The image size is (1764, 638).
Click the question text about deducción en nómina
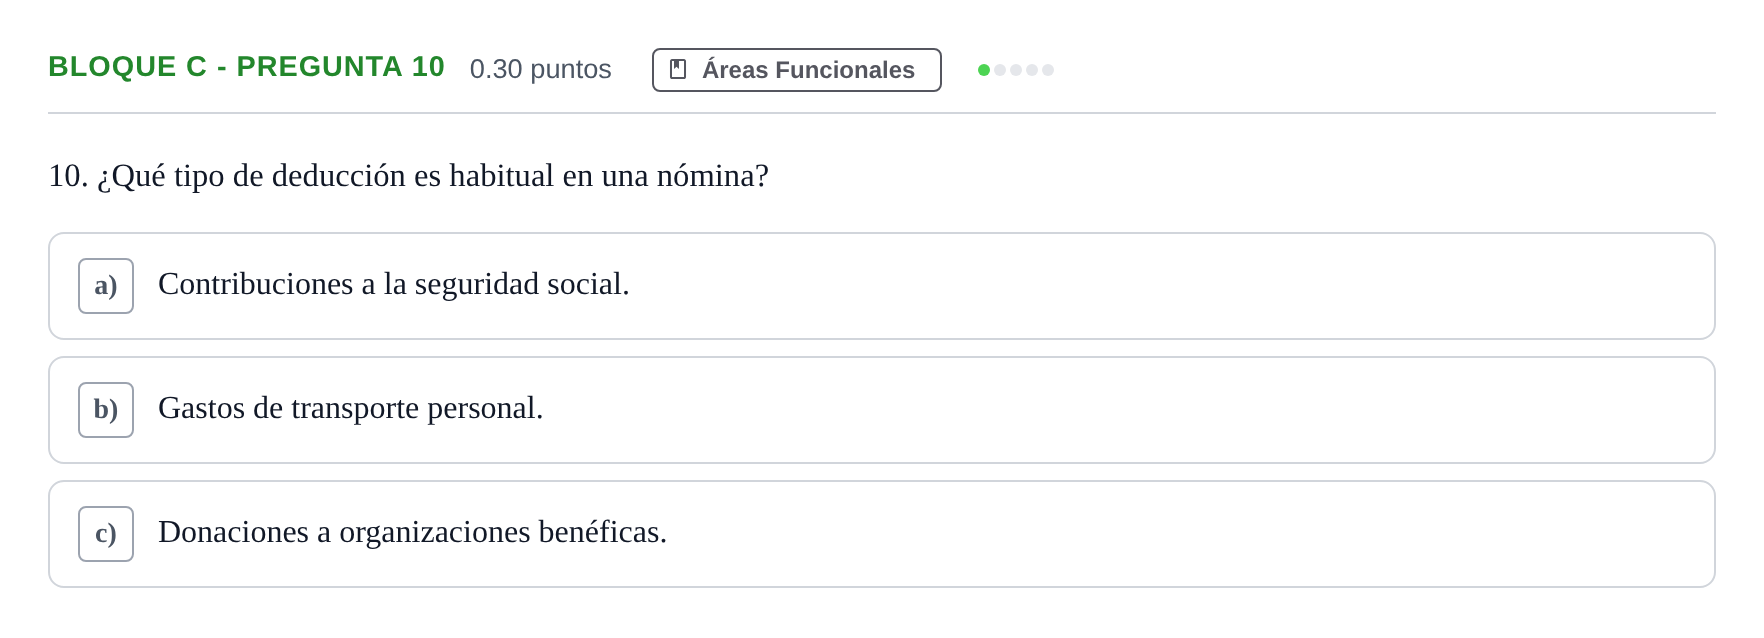pos(408,176)
